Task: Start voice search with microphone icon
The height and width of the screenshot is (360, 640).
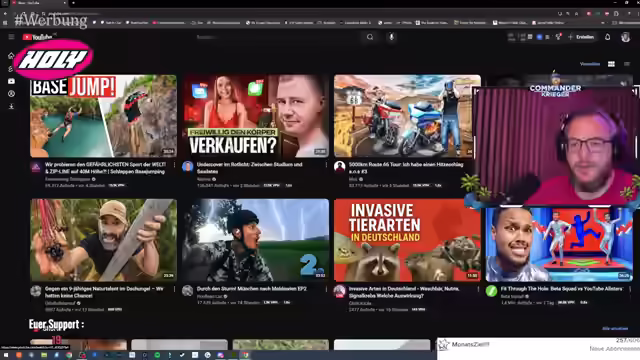Action: pos(391,37)
